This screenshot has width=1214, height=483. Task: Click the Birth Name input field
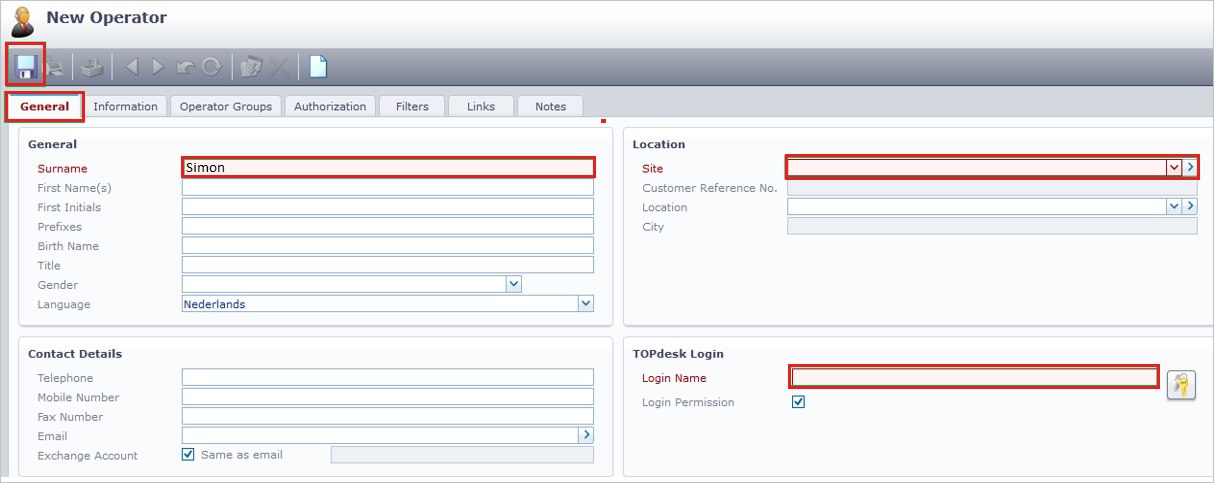[x=388, y=246]
